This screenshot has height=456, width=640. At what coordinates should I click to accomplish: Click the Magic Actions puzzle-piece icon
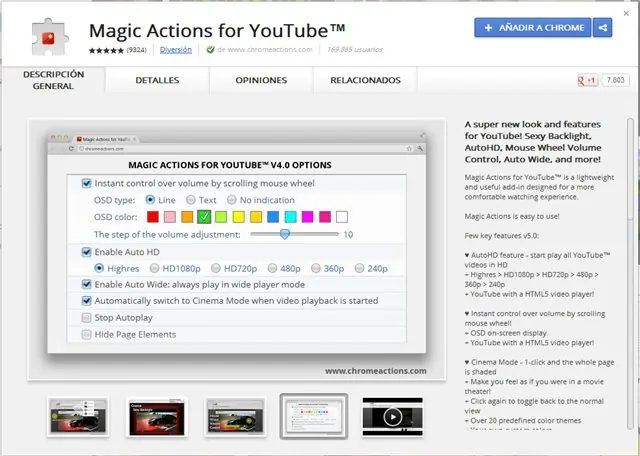[49, 37]
